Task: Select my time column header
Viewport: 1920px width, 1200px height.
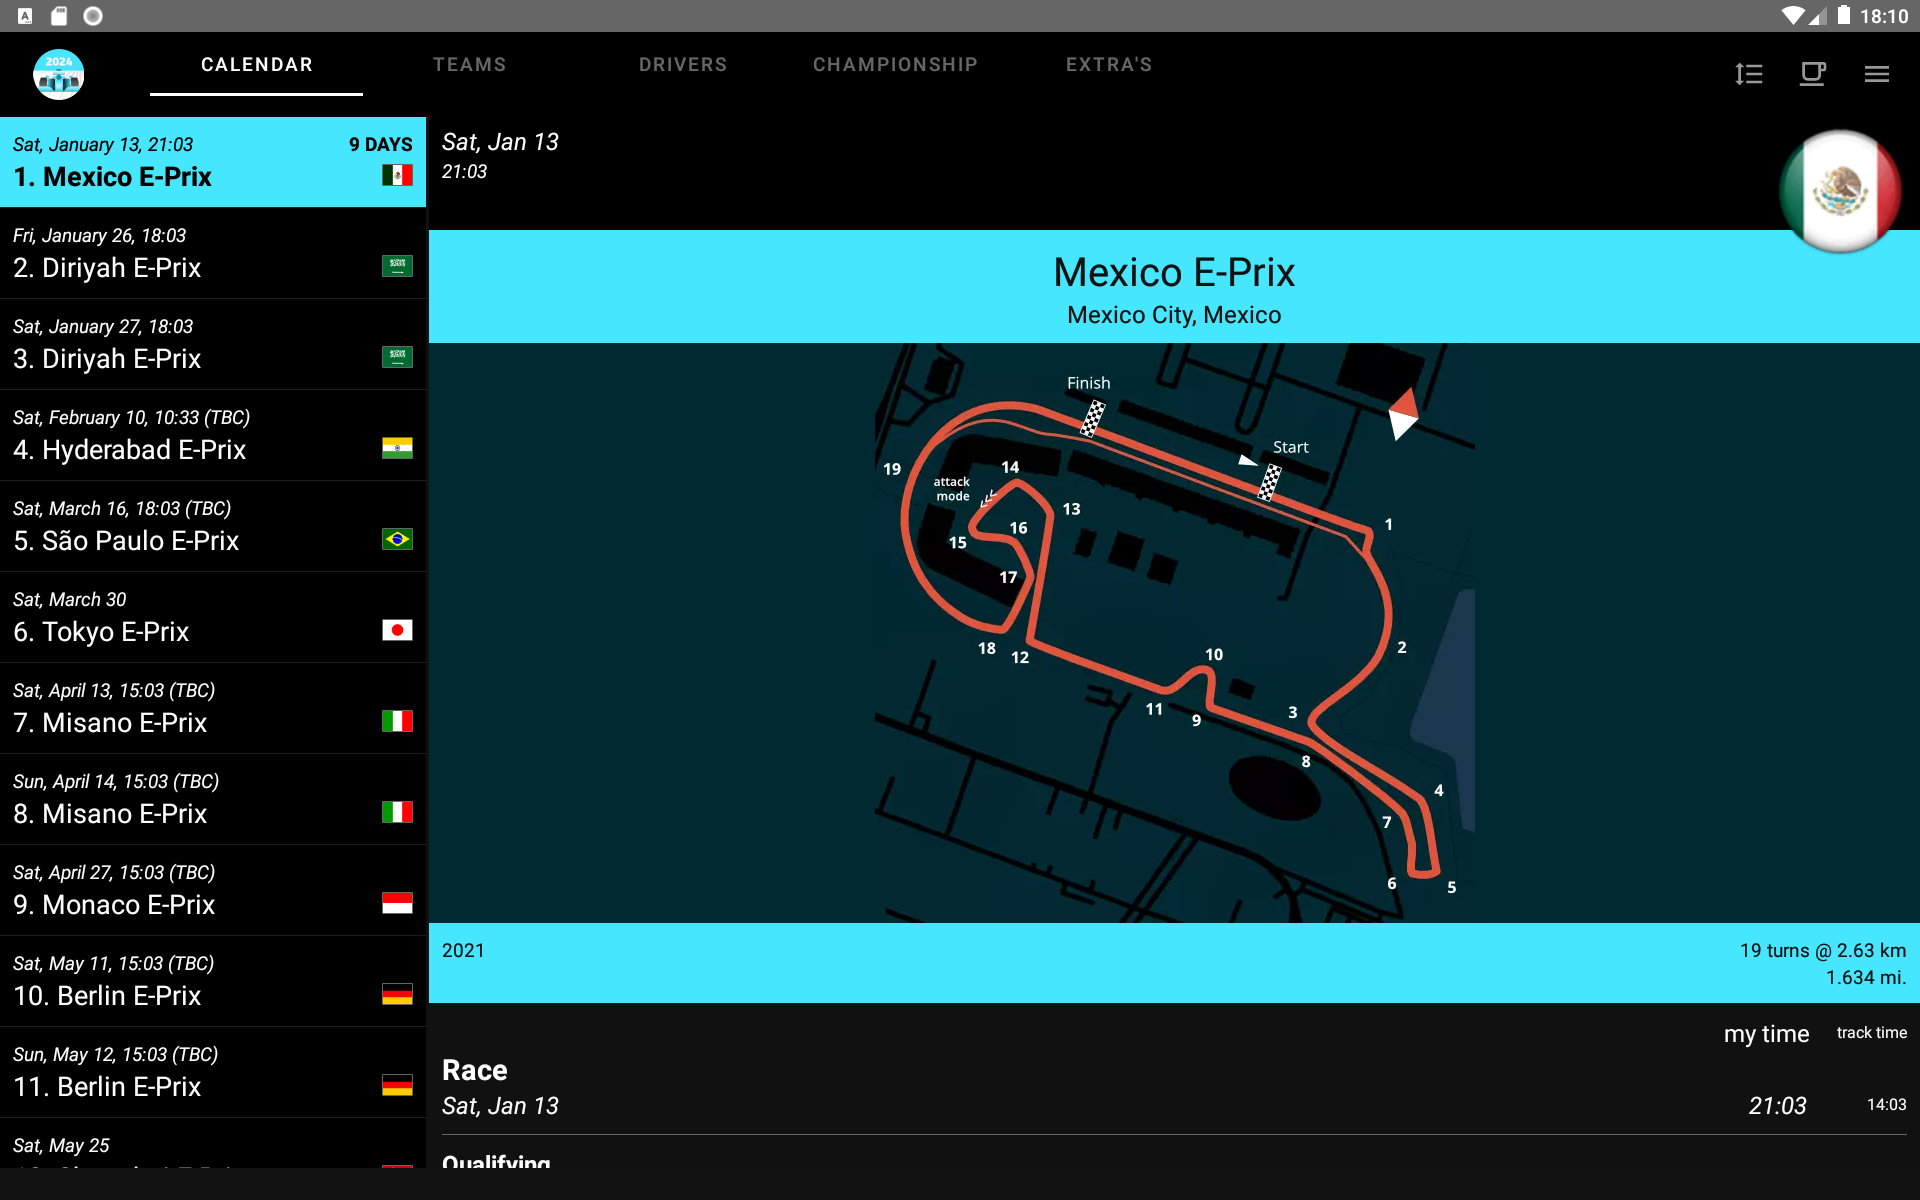Action: pyautogui.click(x=1766, y=1034)
